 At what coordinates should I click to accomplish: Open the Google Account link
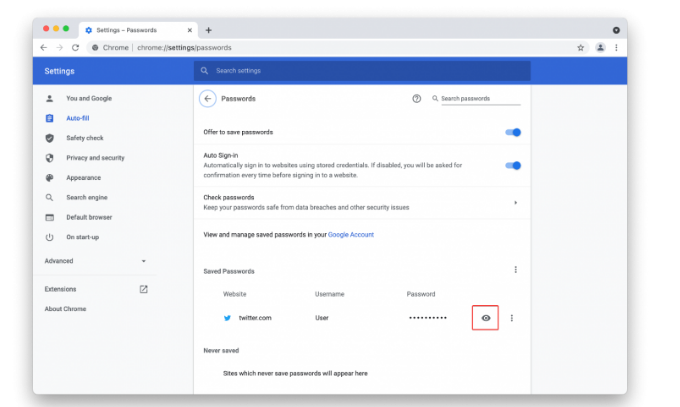pyautogui.click(x=351, y=235)
